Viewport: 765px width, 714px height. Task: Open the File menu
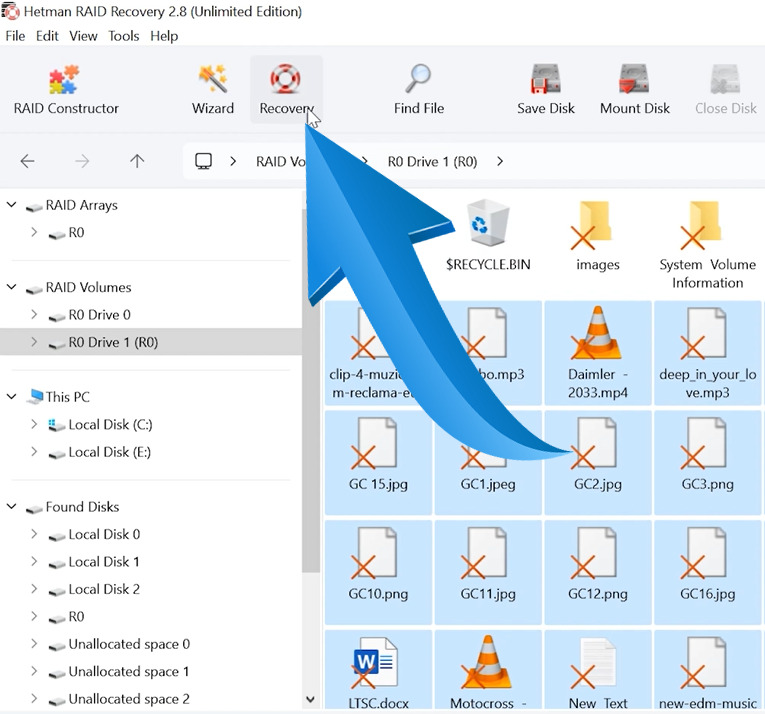click(x=15, y=36)
